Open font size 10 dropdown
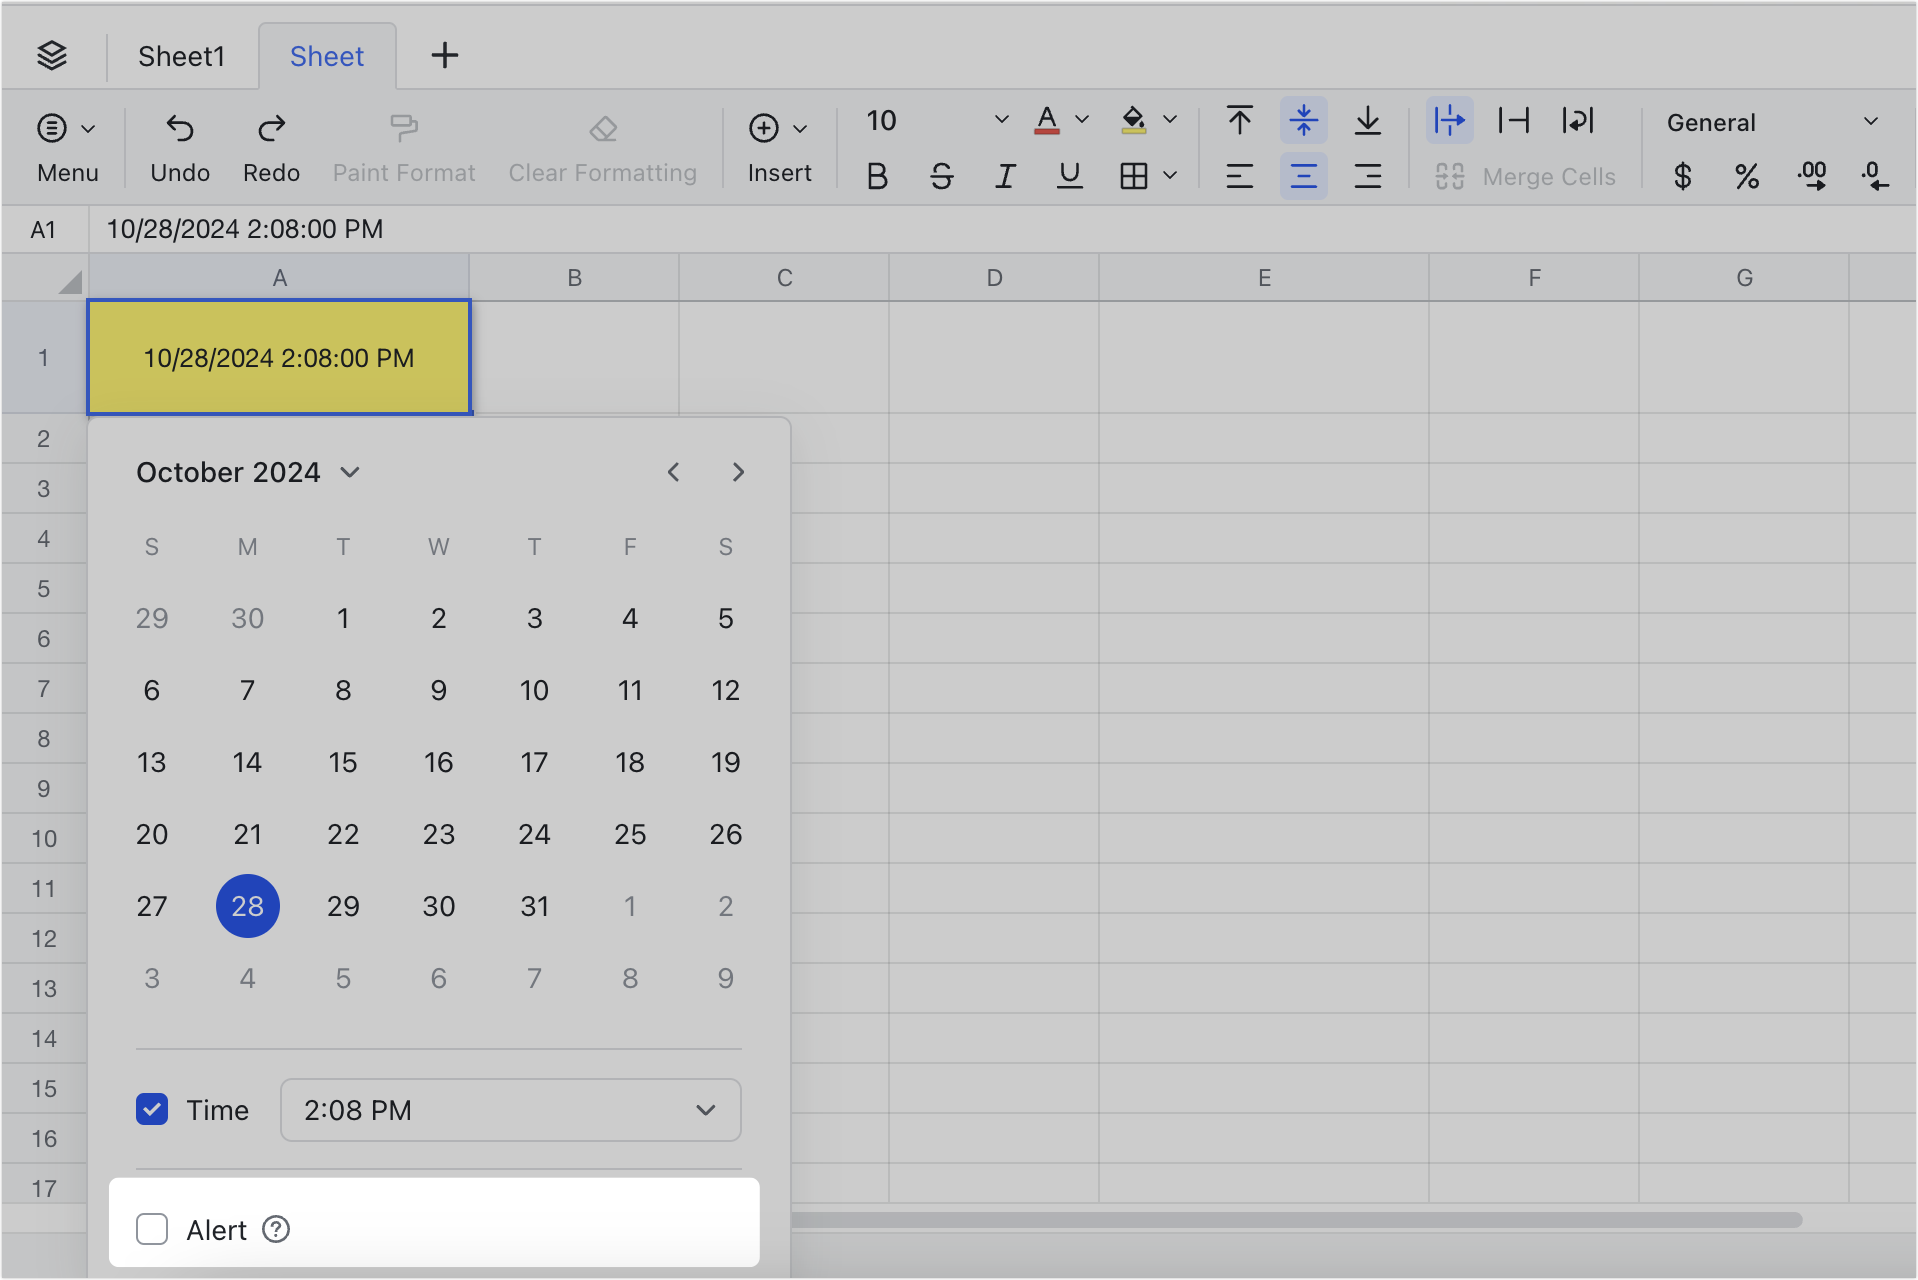 click(937, 121)
